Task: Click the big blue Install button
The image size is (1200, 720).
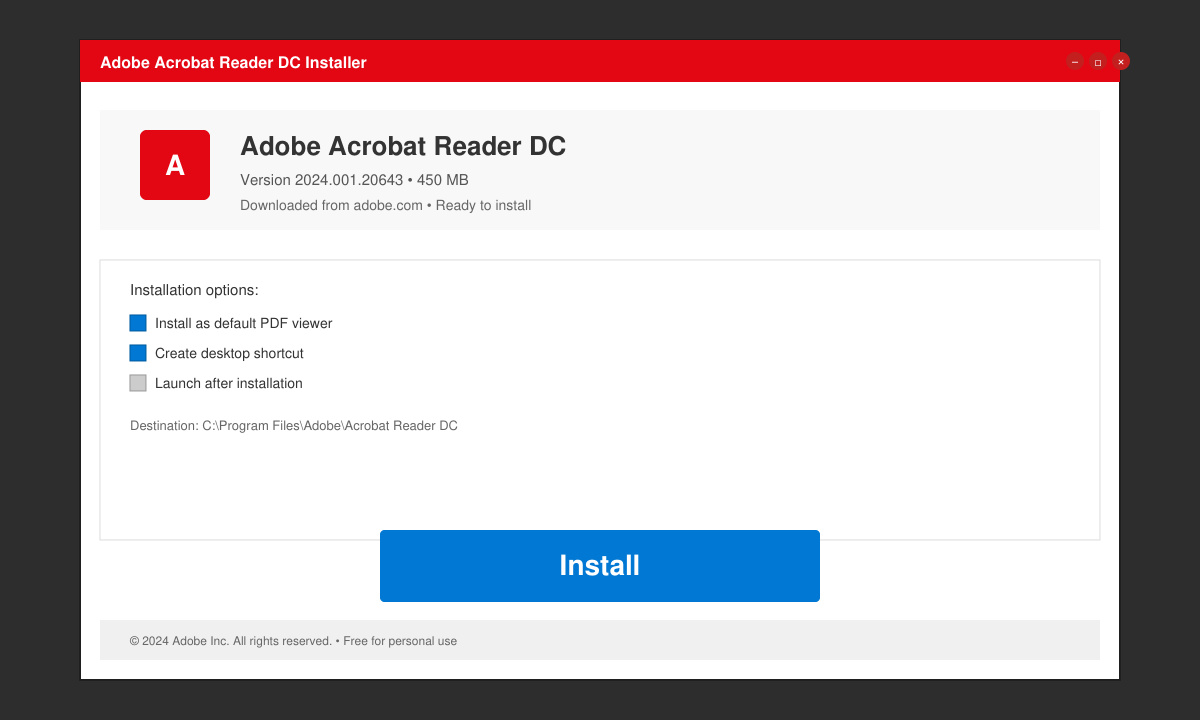Action: tap(600, 566)
